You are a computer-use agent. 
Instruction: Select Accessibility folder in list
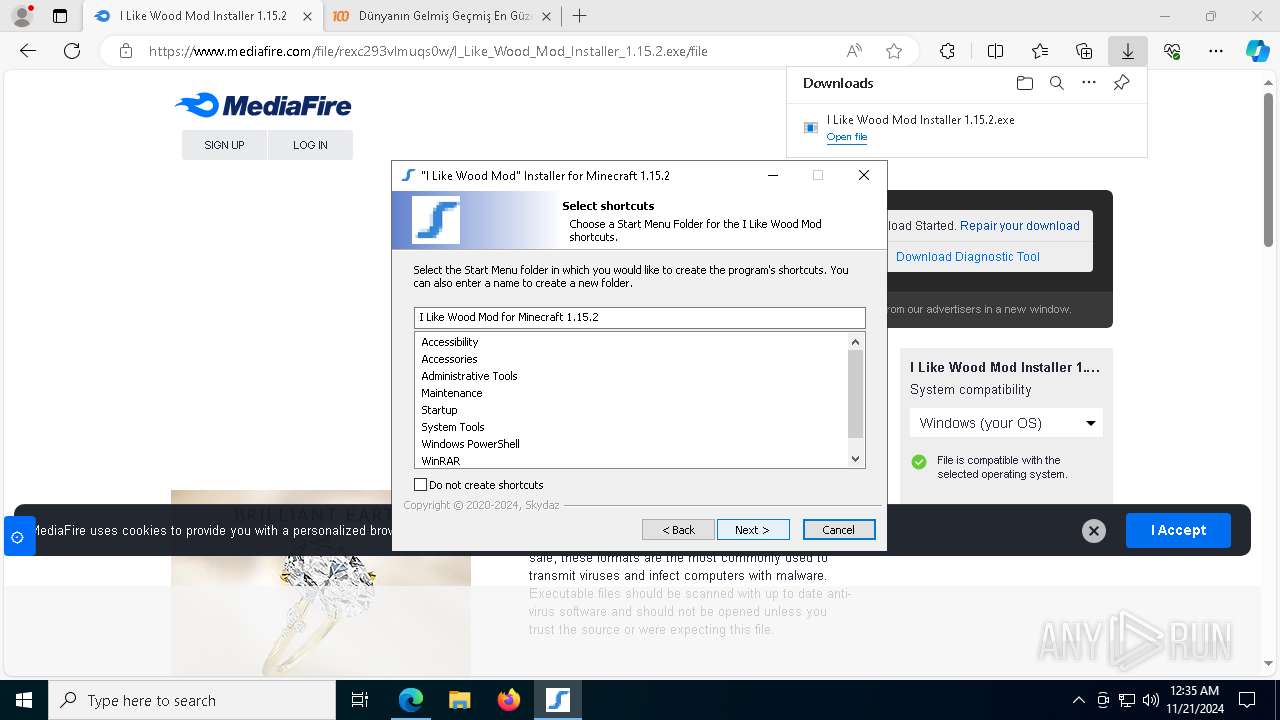[449, 342]
